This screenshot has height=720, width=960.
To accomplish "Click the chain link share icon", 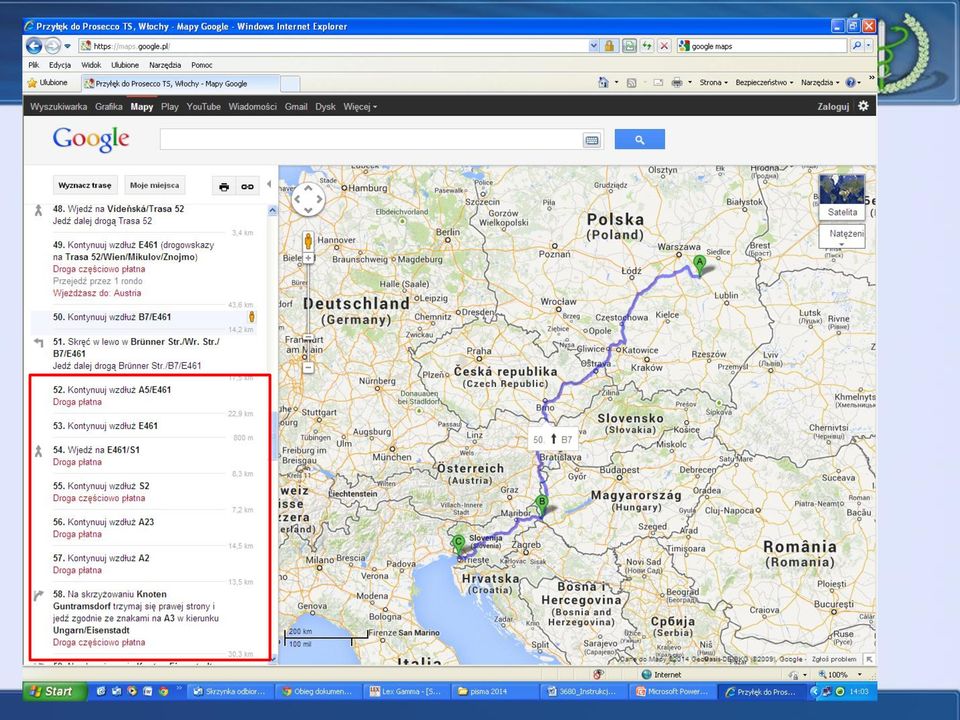I will coord(247,186).
